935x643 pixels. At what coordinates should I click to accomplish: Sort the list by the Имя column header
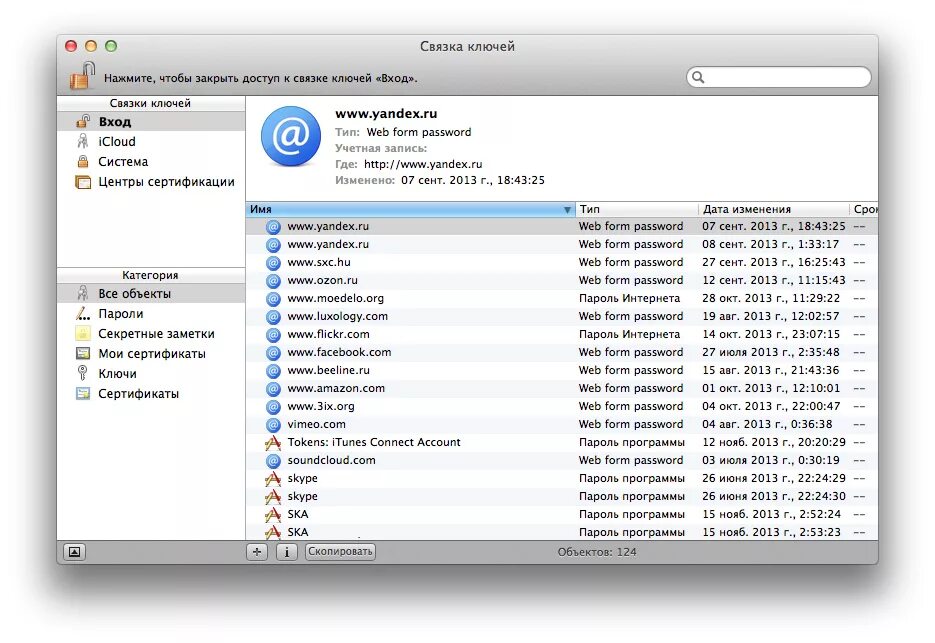[x=410, y=209]
